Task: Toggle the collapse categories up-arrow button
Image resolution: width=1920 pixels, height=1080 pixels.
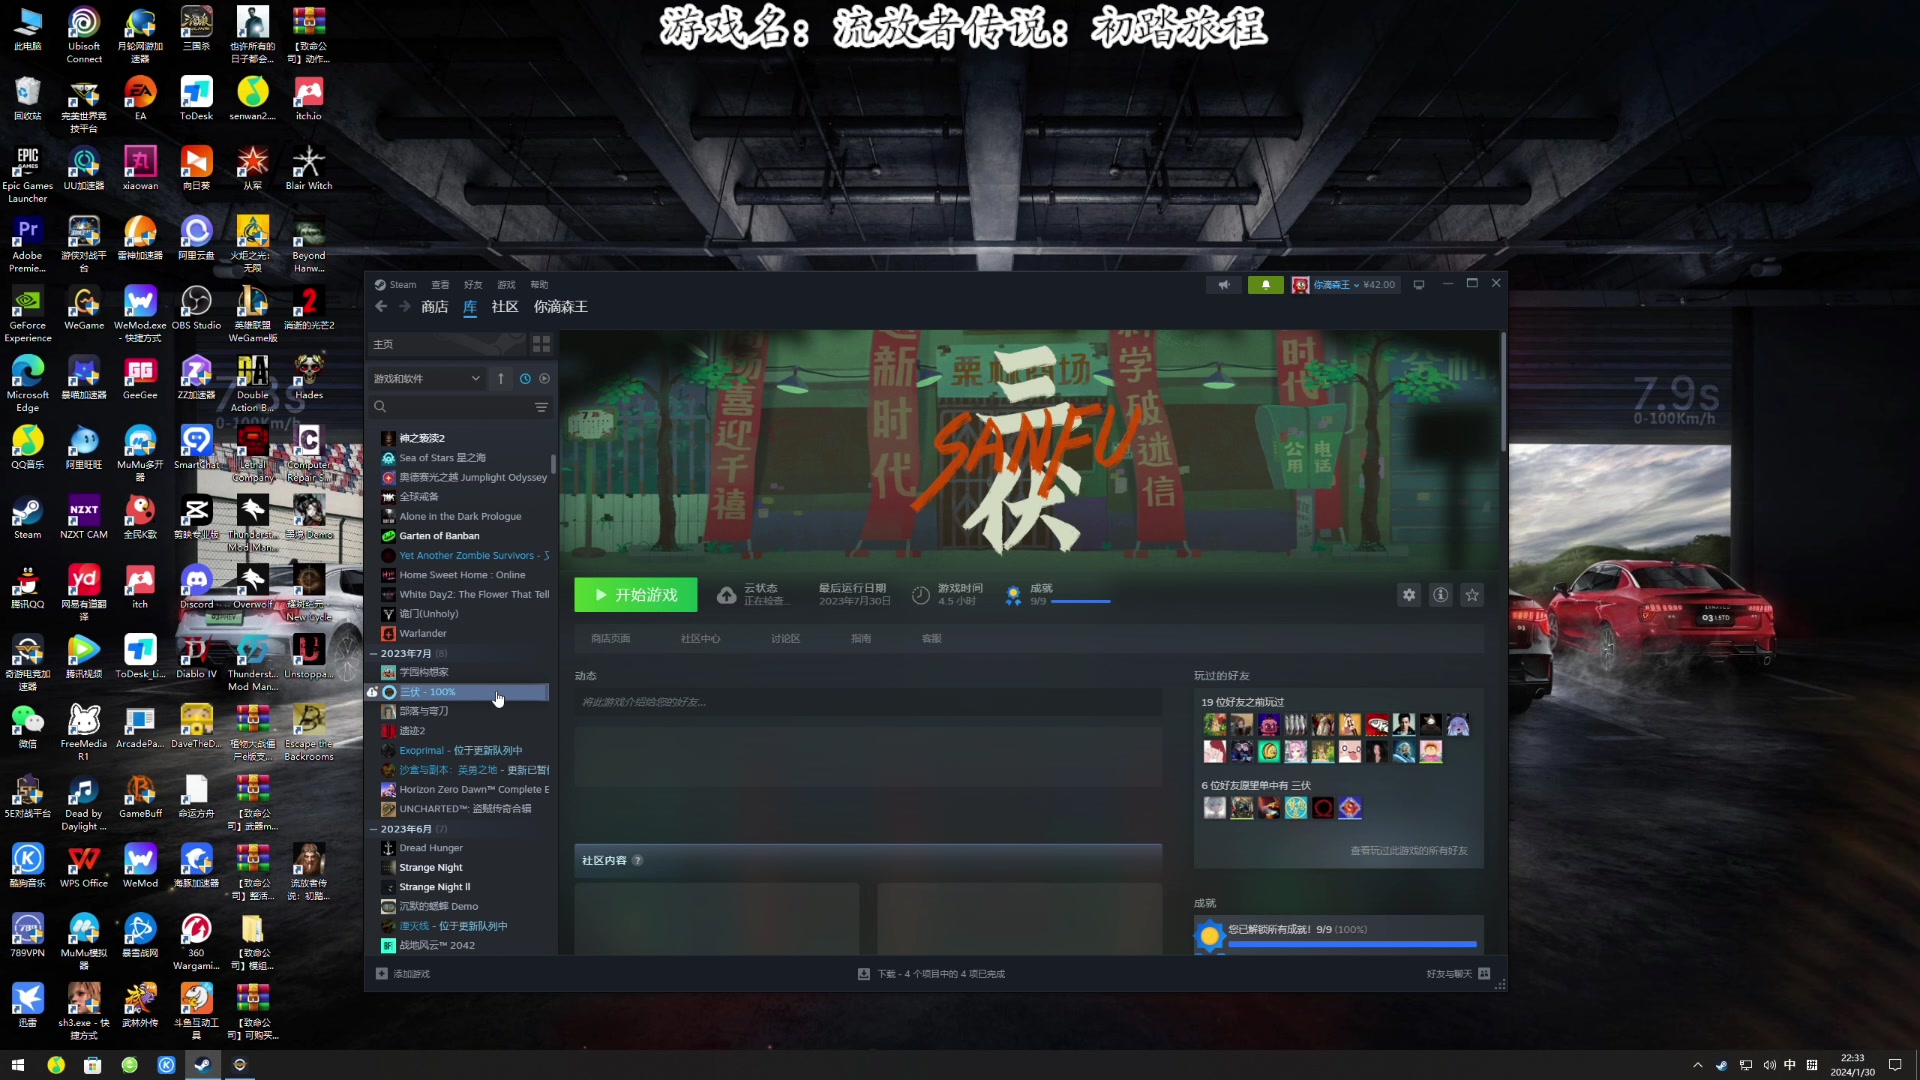Action: coord(501,379)
